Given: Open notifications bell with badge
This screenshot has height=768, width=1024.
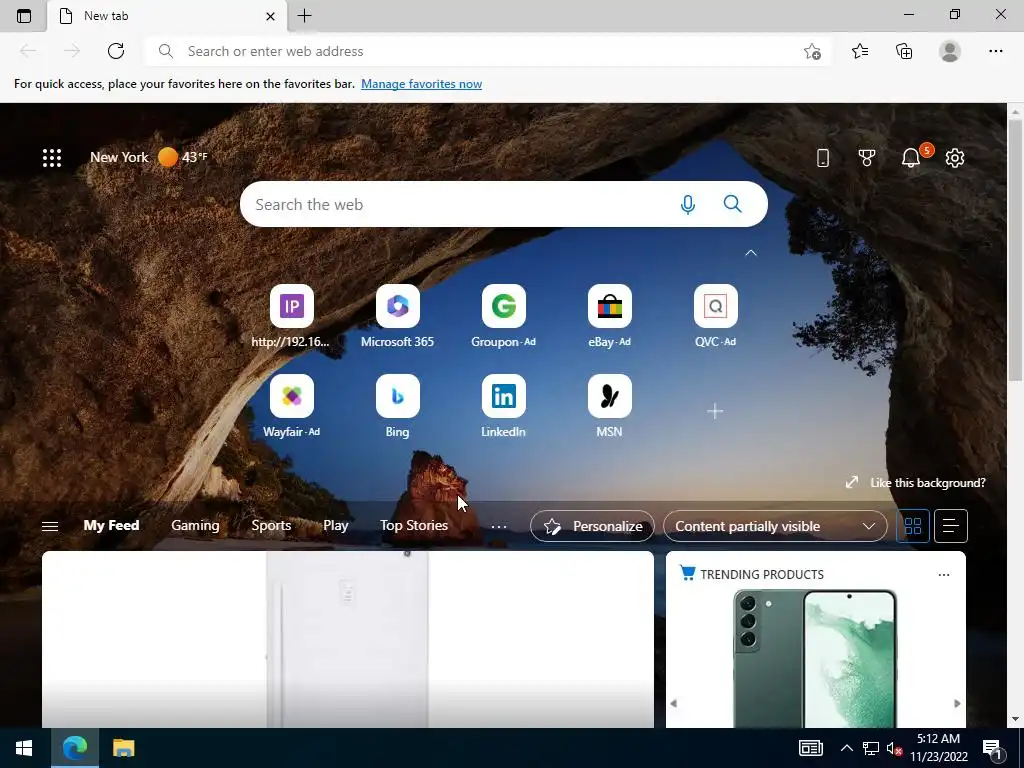Looking at the screenshot, I should click(x=913, y=157).
